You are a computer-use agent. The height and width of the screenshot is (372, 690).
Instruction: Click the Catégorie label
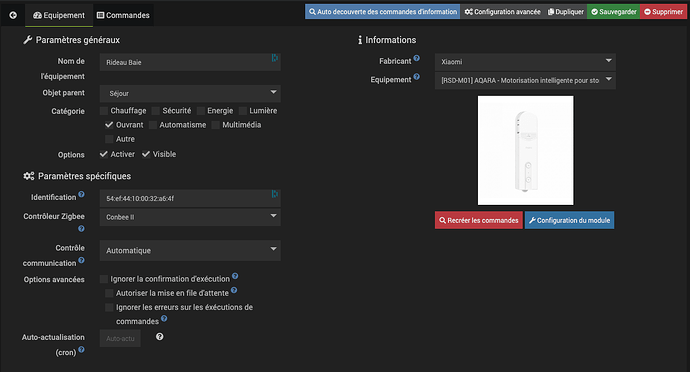68,111
